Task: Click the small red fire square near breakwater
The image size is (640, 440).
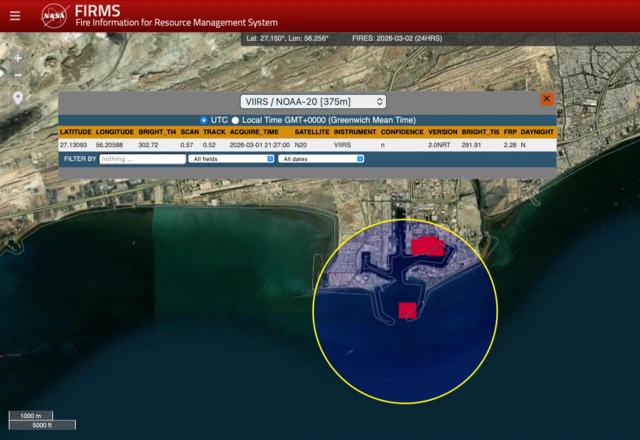Action: point(407,310)
